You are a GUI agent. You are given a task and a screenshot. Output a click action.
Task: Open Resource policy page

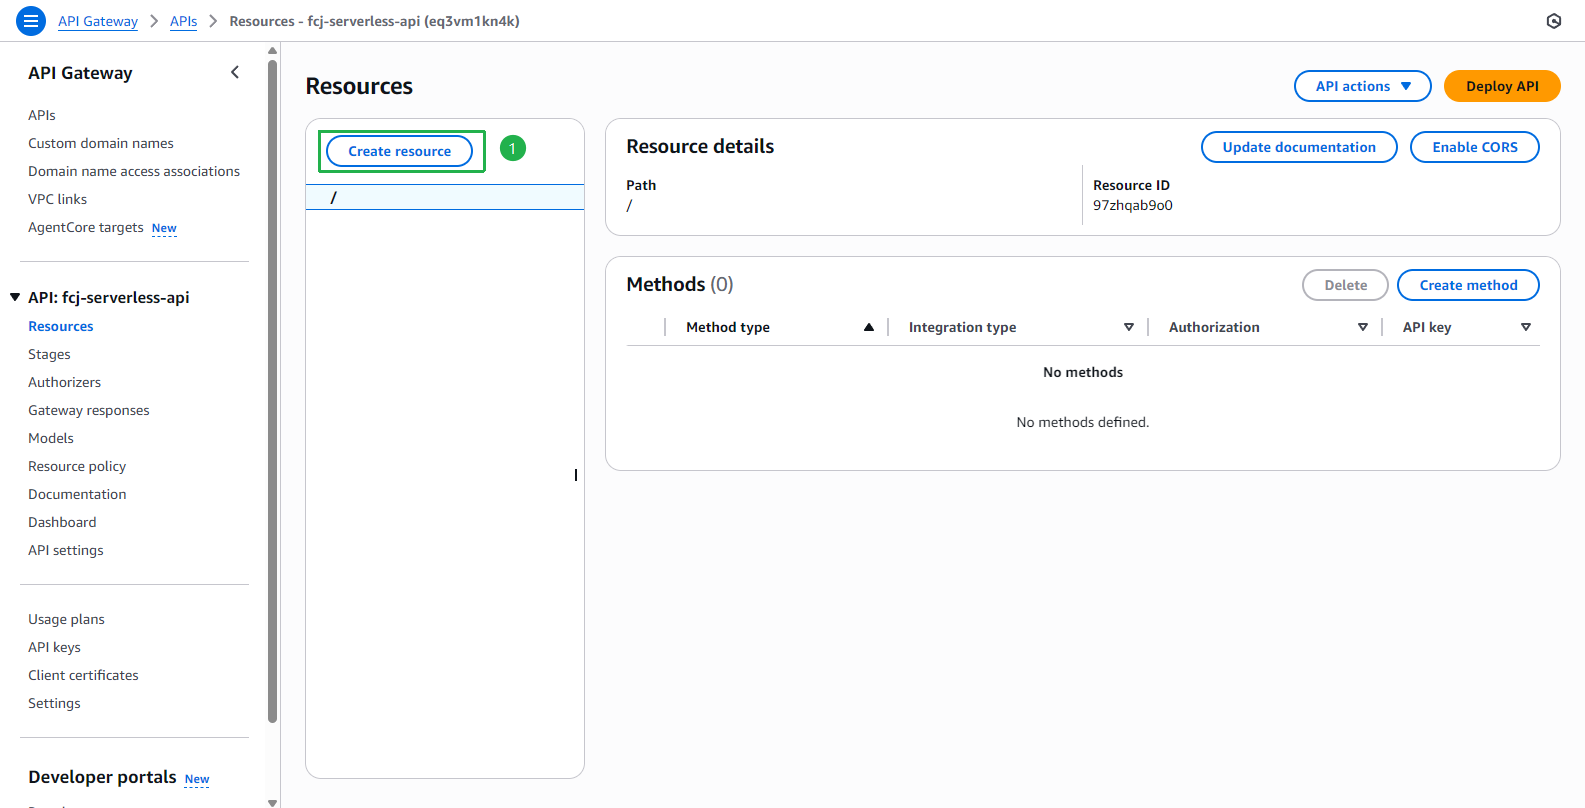[77, 466]
